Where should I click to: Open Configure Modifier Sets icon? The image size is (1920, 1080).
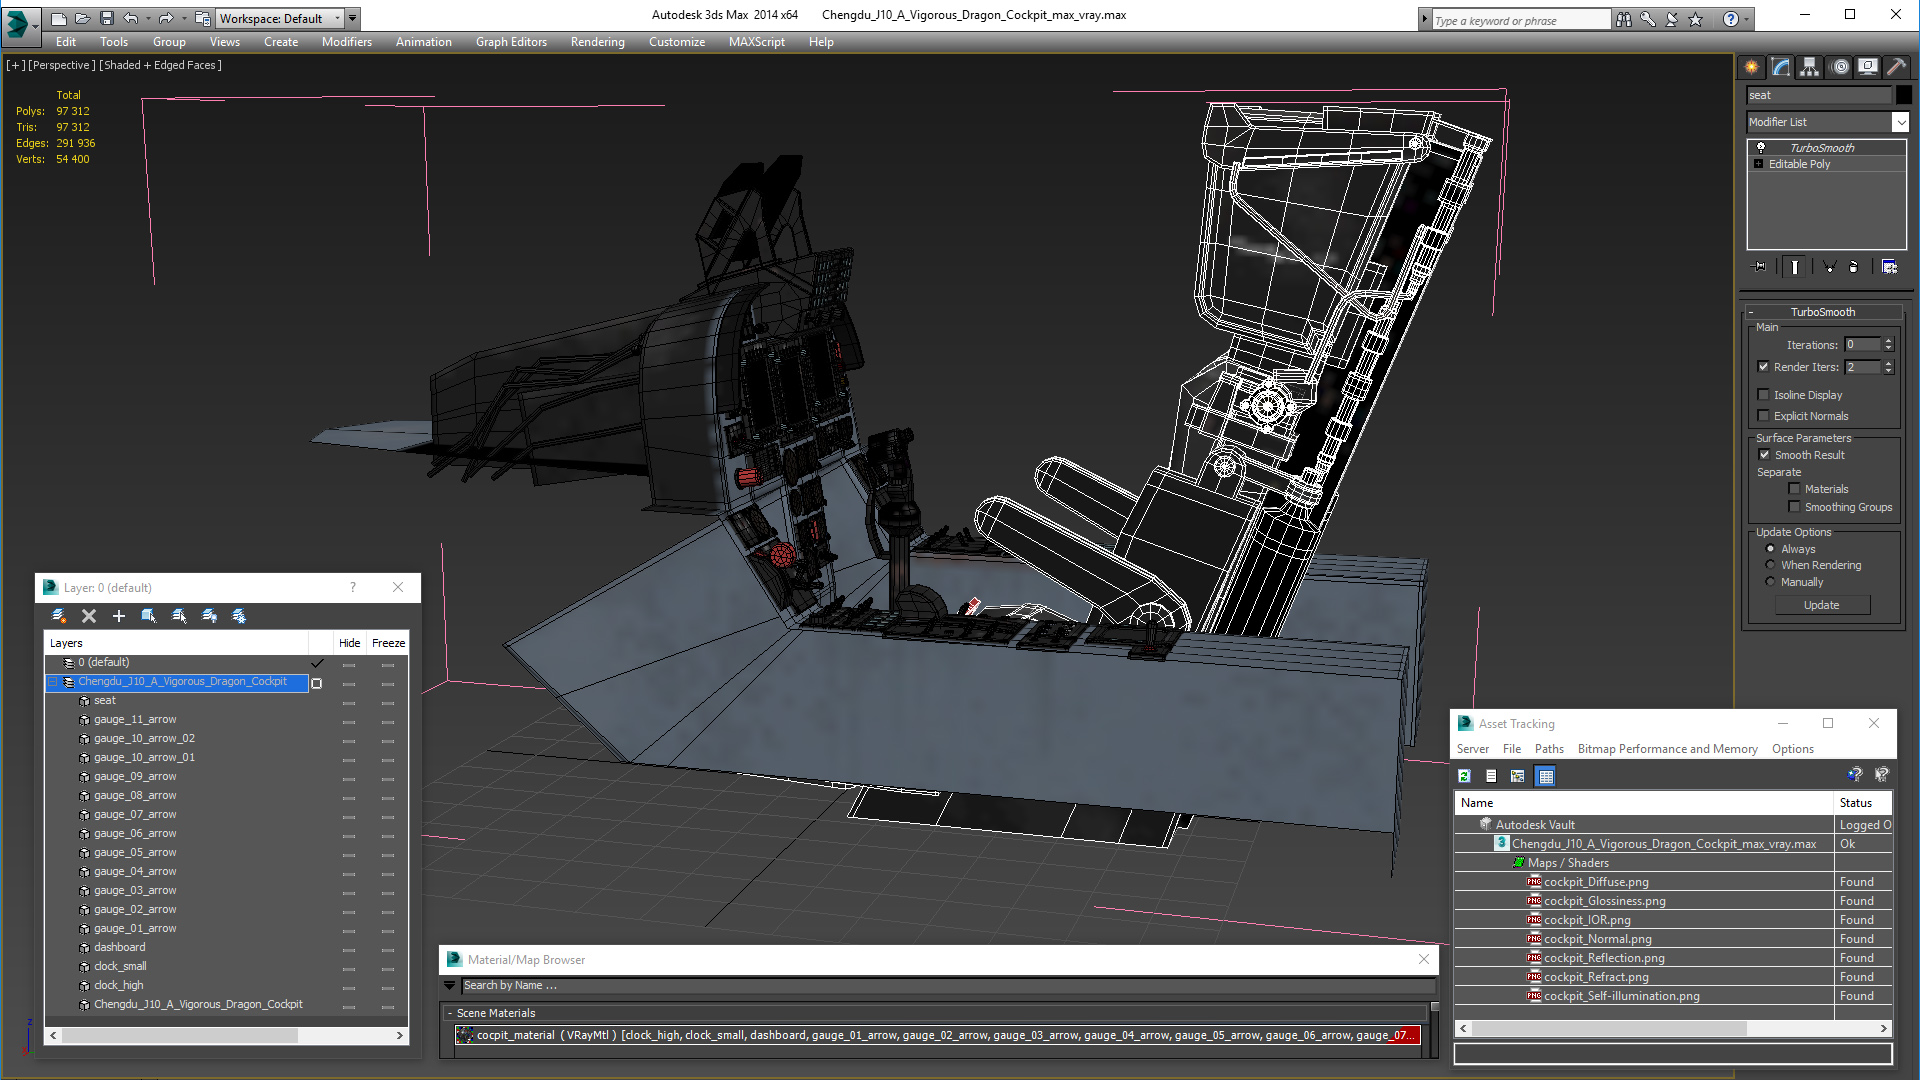[1889, 267]
